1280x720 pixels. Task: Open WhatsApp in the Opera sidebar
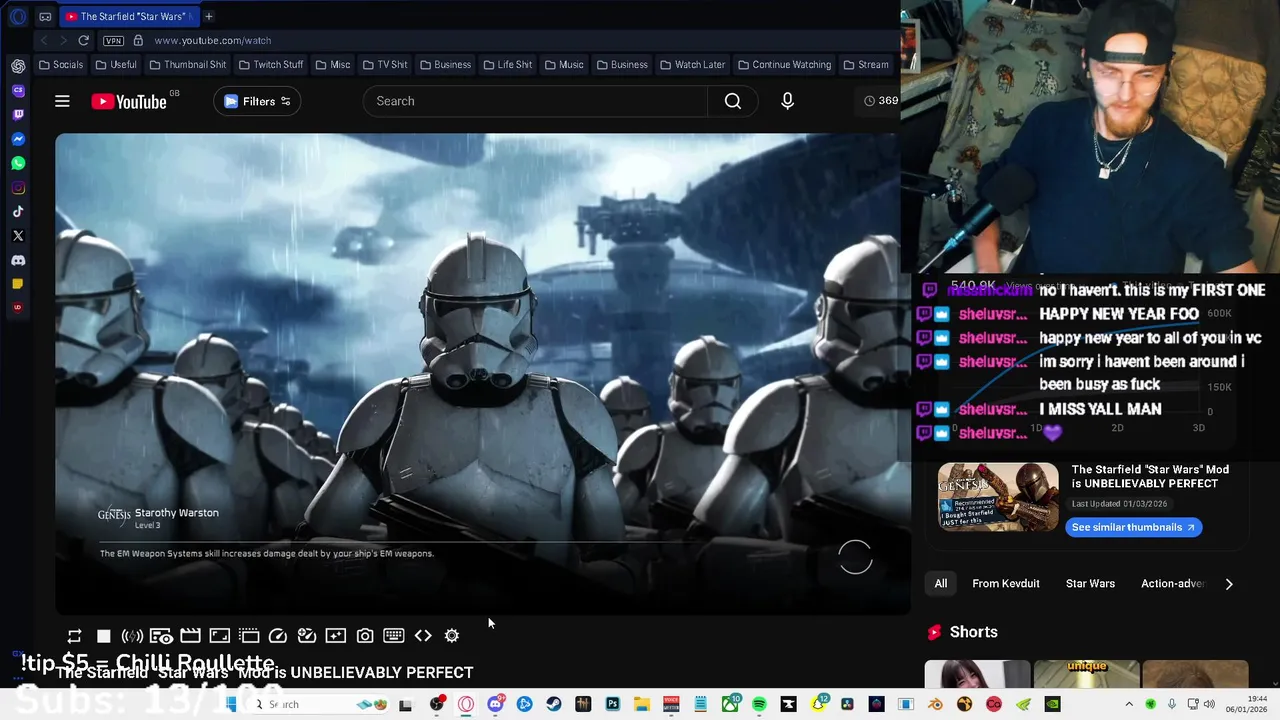point(18,163)
